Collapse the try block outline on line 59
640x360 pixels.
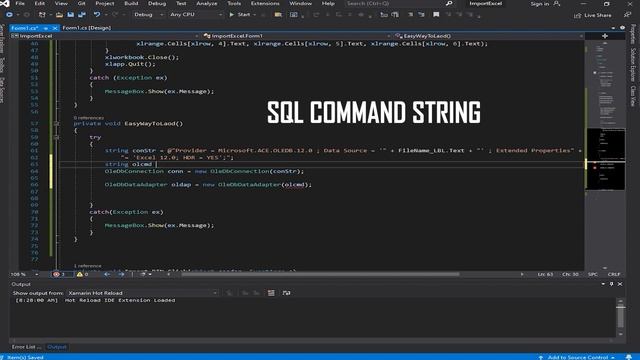point(57,137)
